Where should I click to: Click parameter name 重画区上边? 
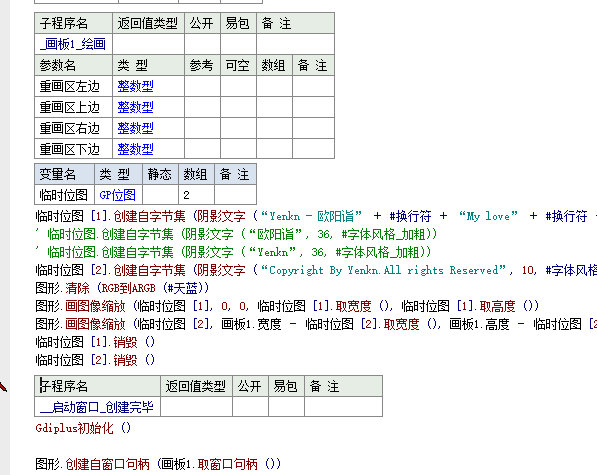tap(70, 107)
